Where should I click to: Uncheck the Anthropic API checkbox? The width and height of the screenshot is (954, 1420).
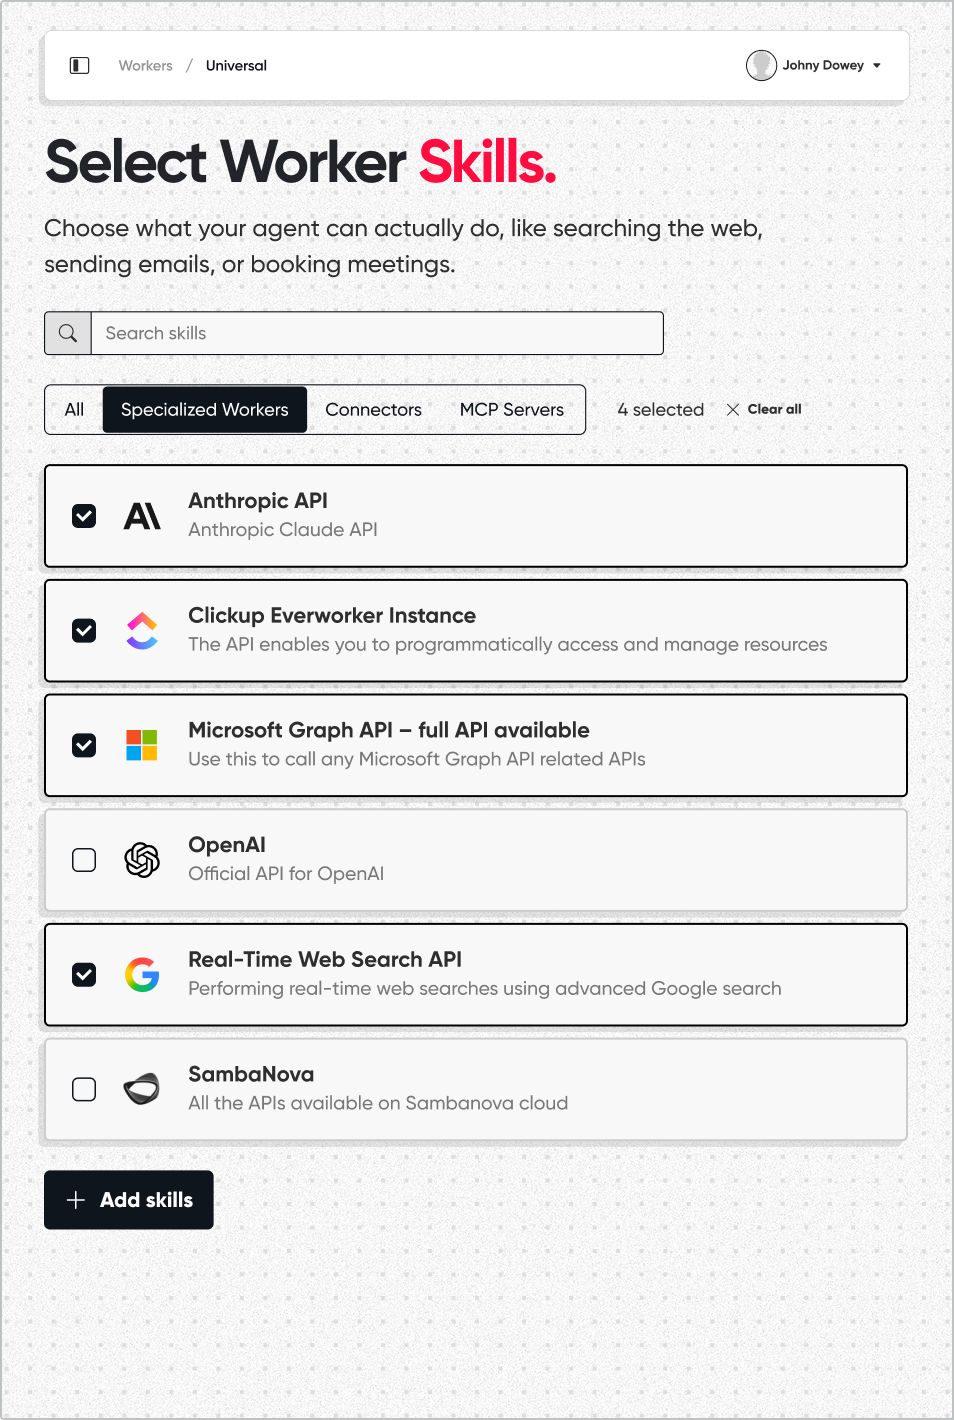coord(84,516)
